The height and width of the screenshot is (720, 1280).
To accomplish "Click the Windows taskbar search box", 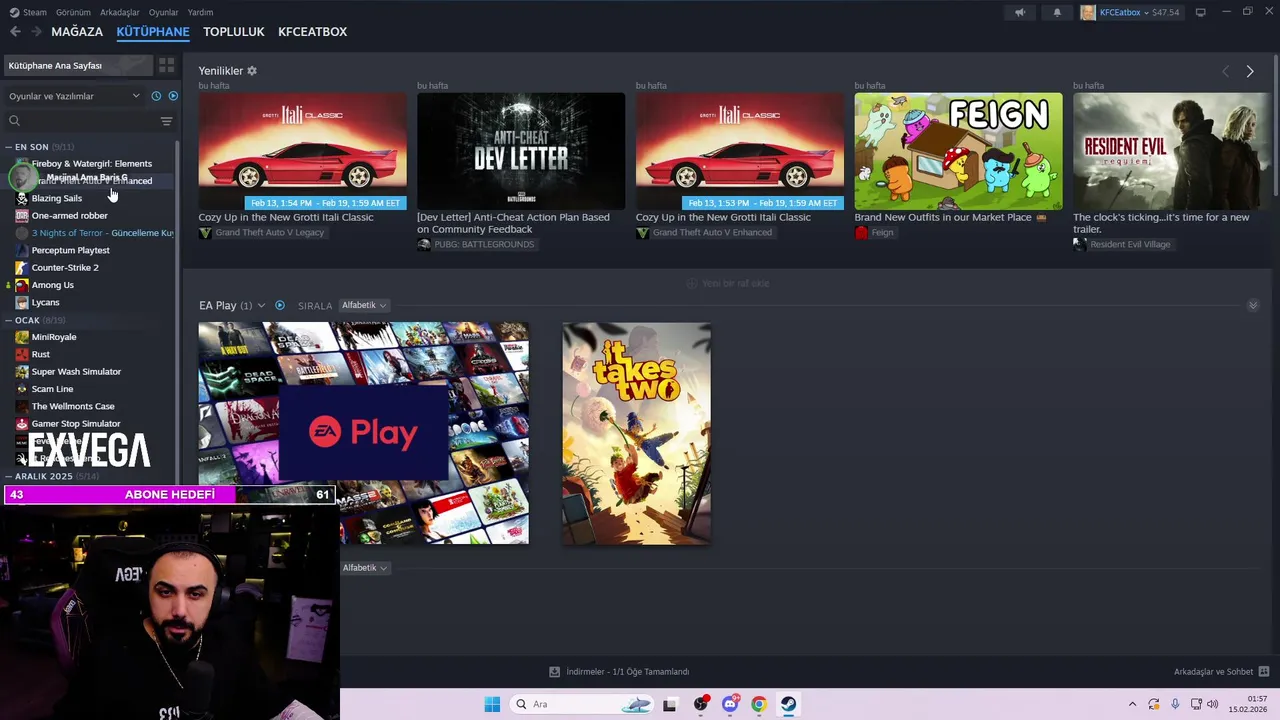I will click(x=584, y=704).
